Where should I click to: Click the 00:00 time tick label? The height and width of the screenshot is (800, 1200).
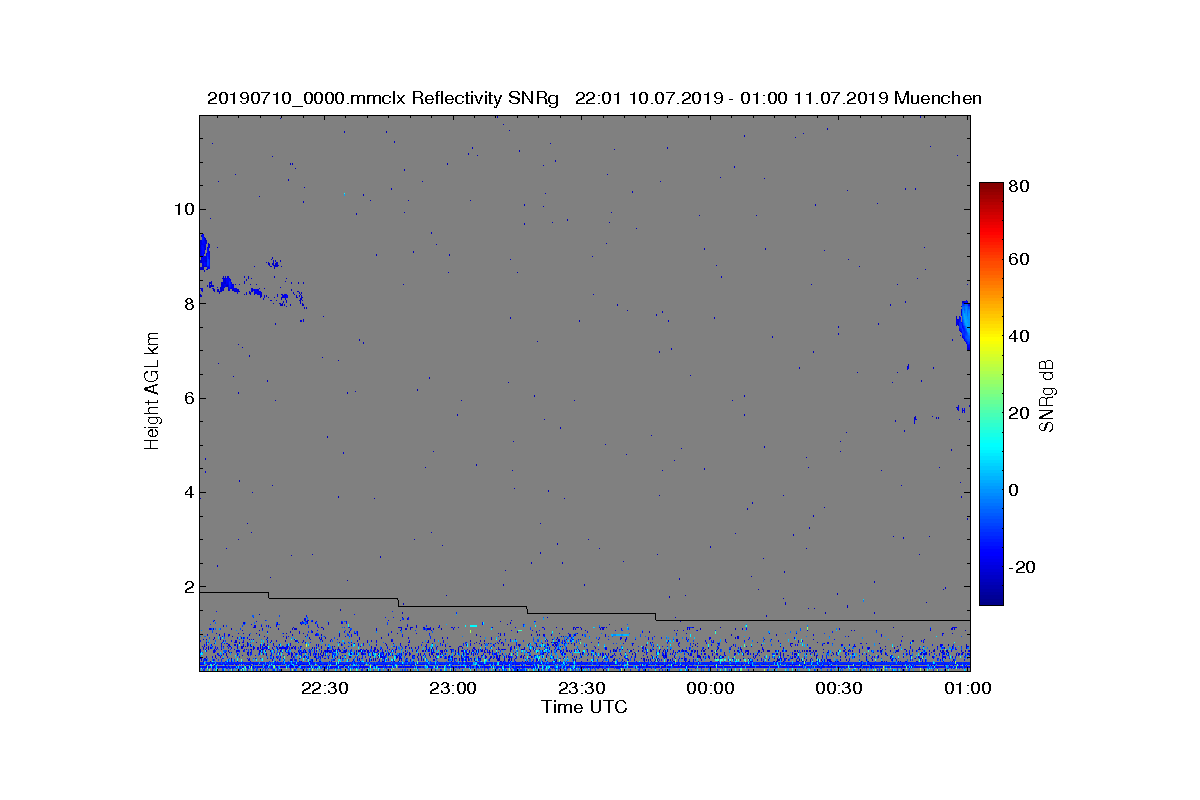pos(710,688)
